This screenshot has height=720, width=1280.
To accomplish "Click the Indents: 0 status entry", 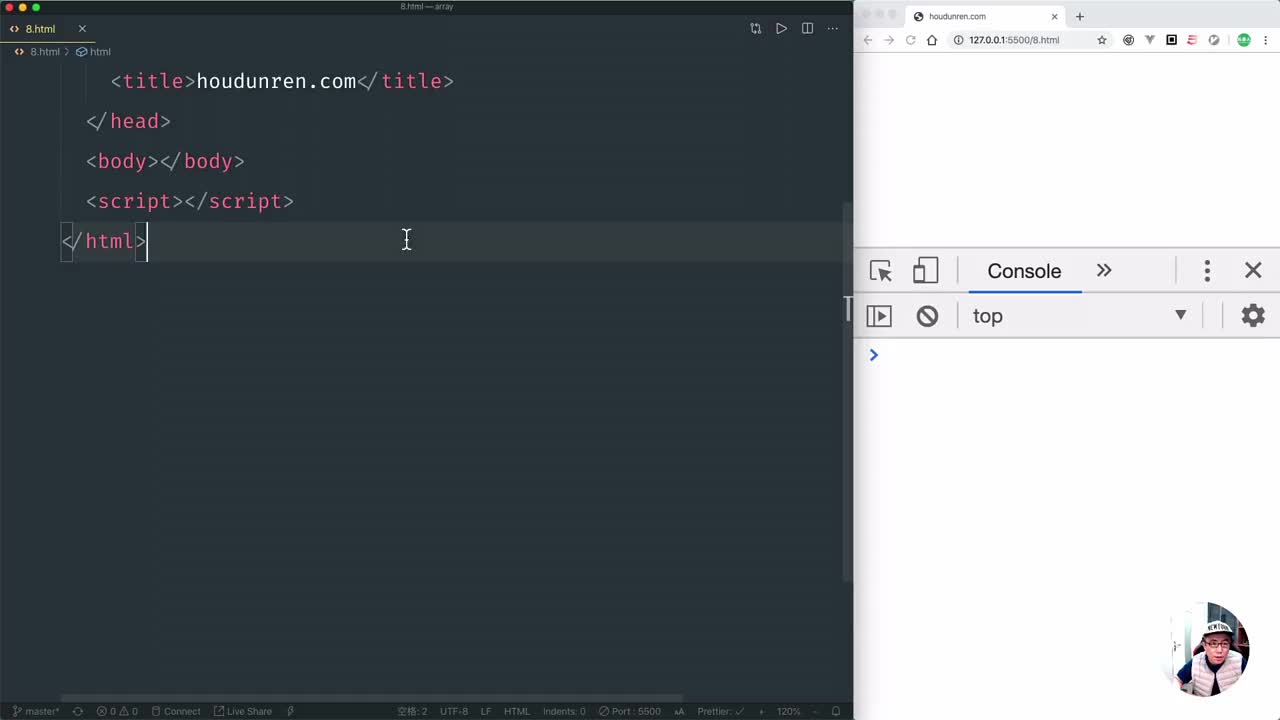I will (564, 711).
